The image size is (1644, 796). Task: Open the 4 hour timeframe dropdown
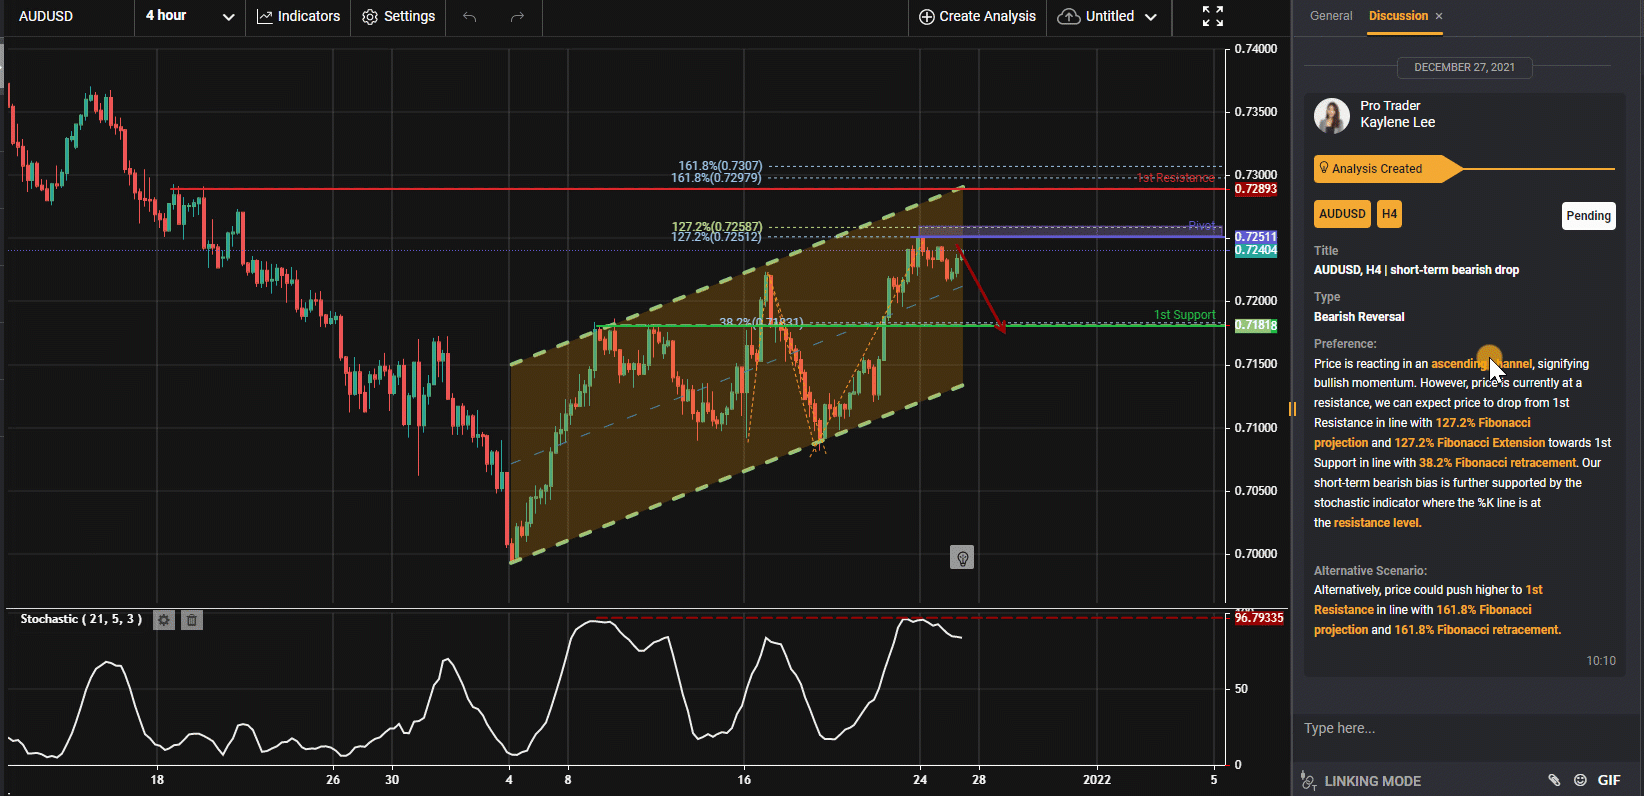[190, 16]
